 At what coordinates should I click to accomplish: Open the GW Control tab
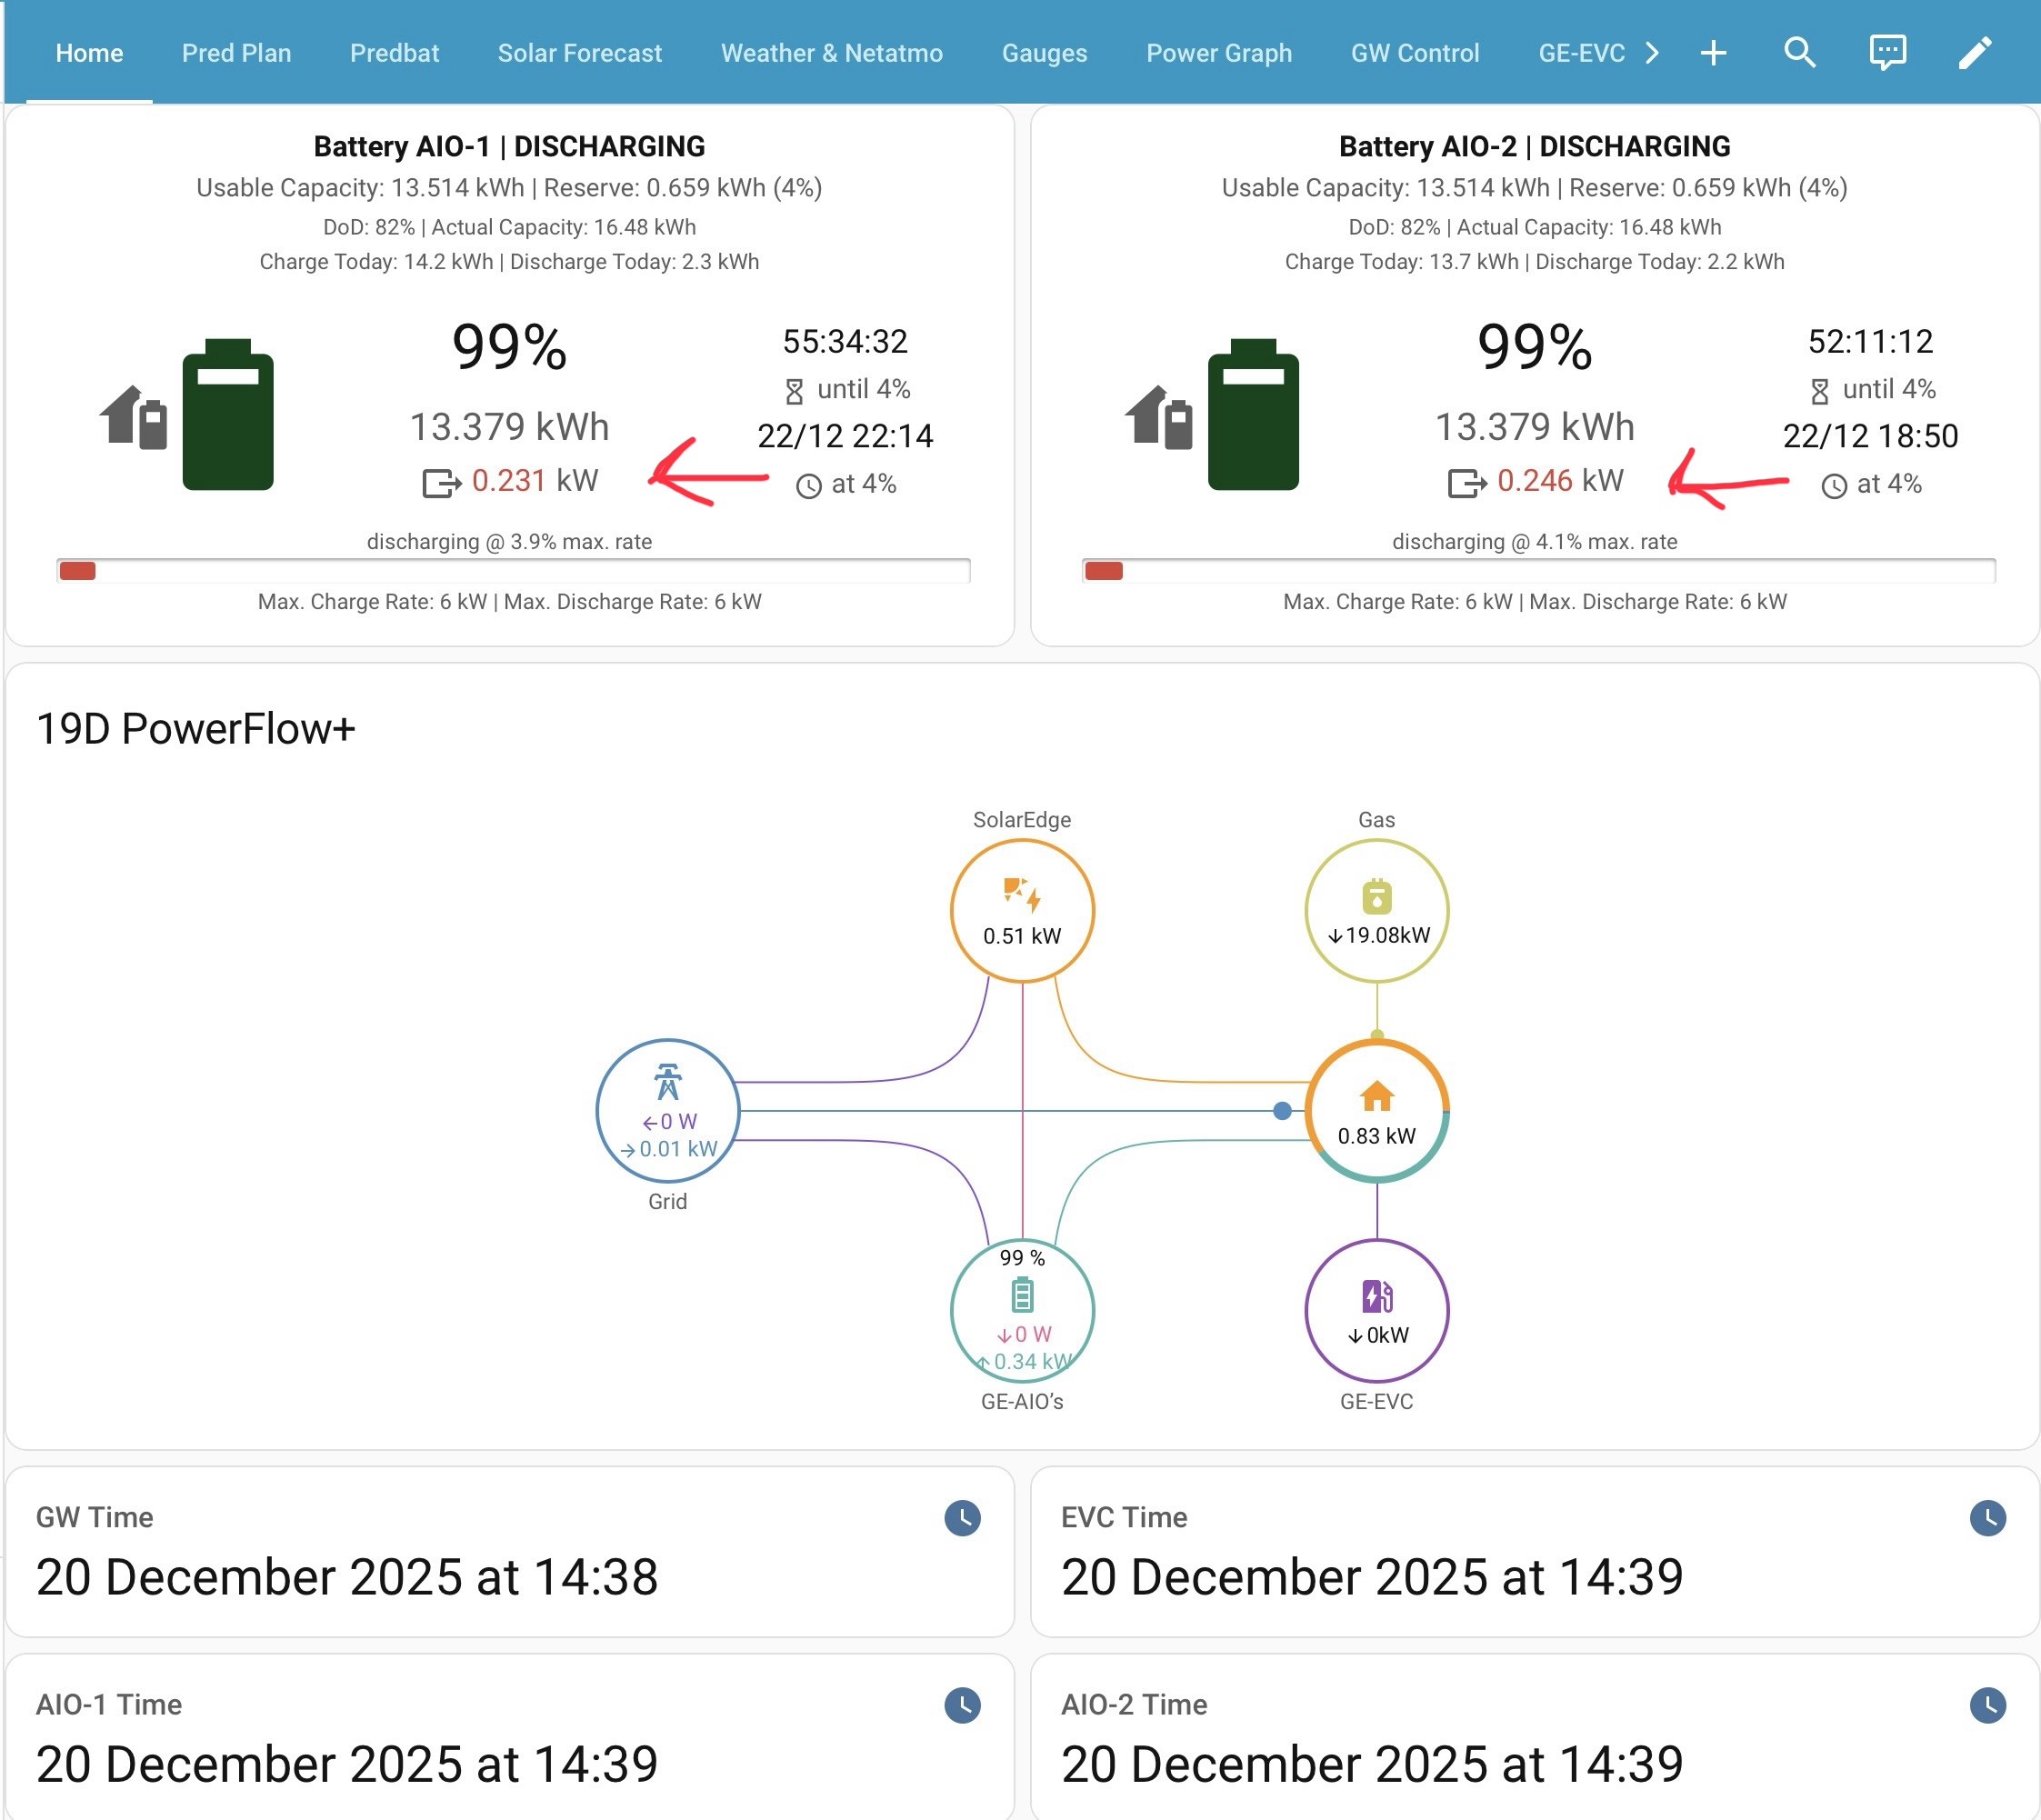pos(1415,53)
